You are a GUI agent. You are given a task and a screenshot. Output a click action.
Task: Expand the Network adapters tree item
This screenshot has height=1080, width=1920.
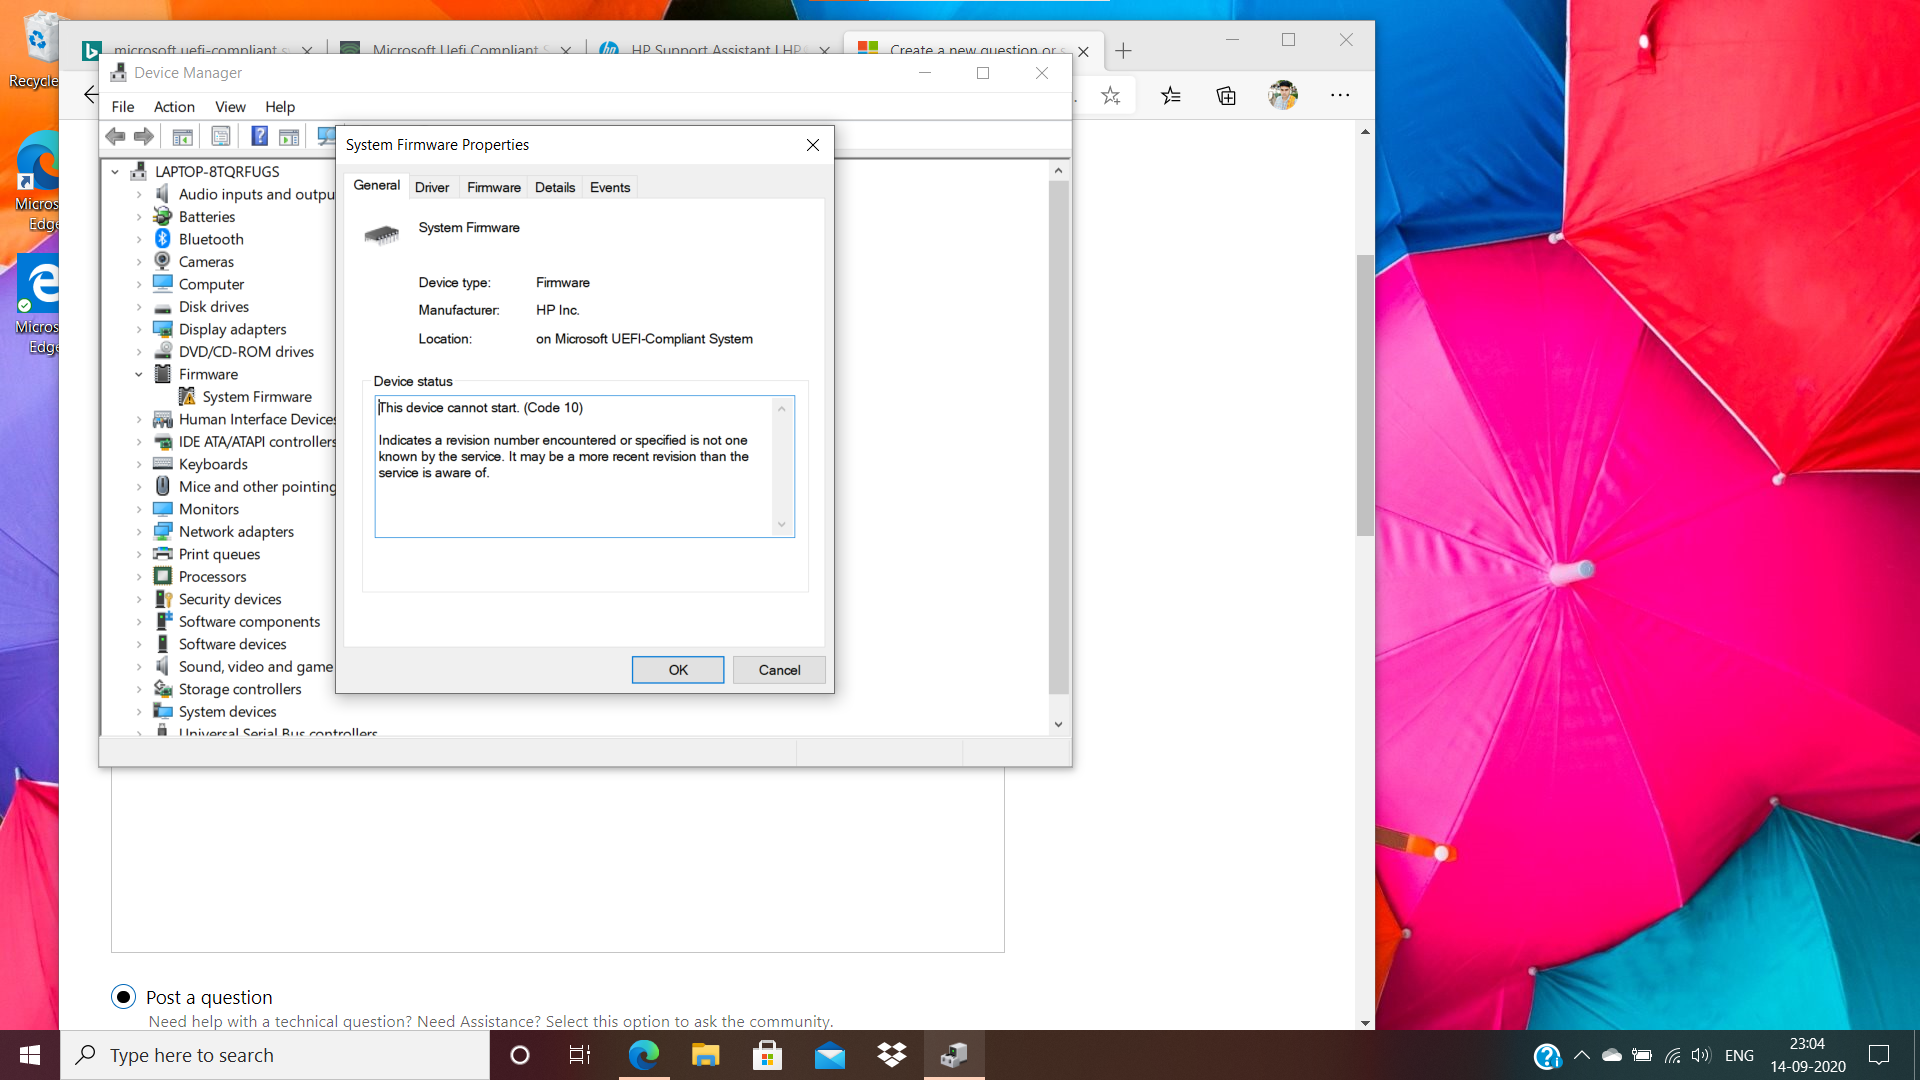142,531
